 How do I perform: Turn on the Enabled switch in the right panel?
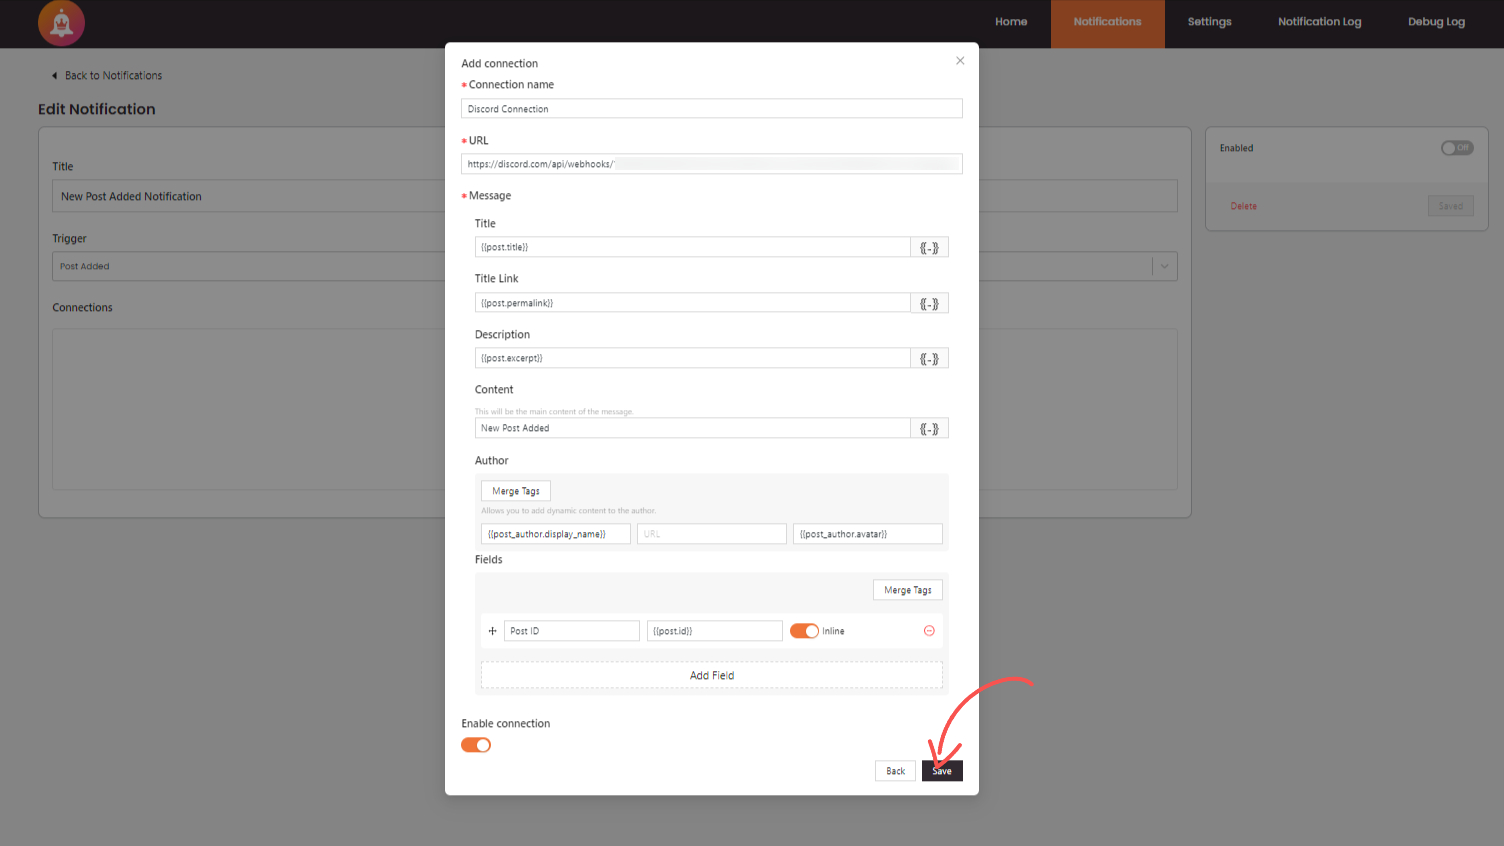coord(1457,147)
